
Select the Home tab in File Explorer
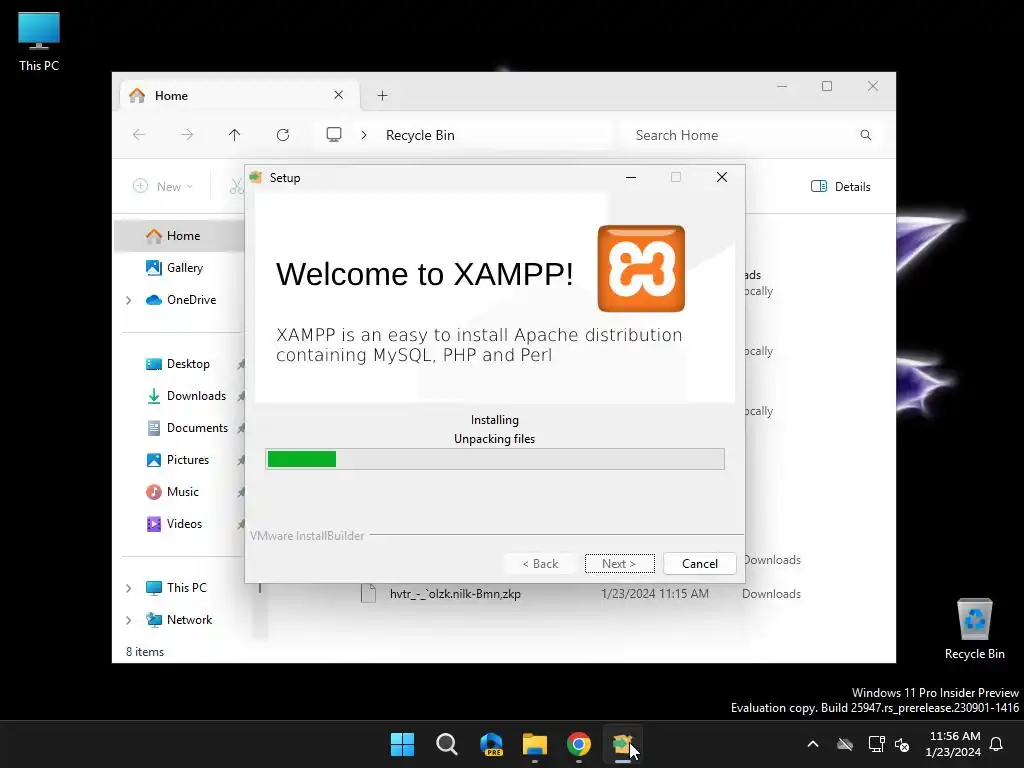(239, 95)
